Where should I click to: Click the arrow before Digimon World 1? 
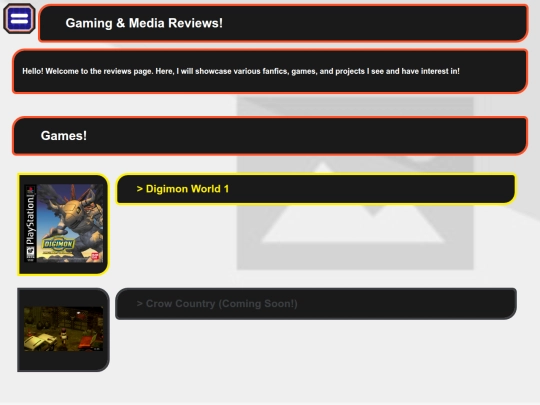pos(139,189)
